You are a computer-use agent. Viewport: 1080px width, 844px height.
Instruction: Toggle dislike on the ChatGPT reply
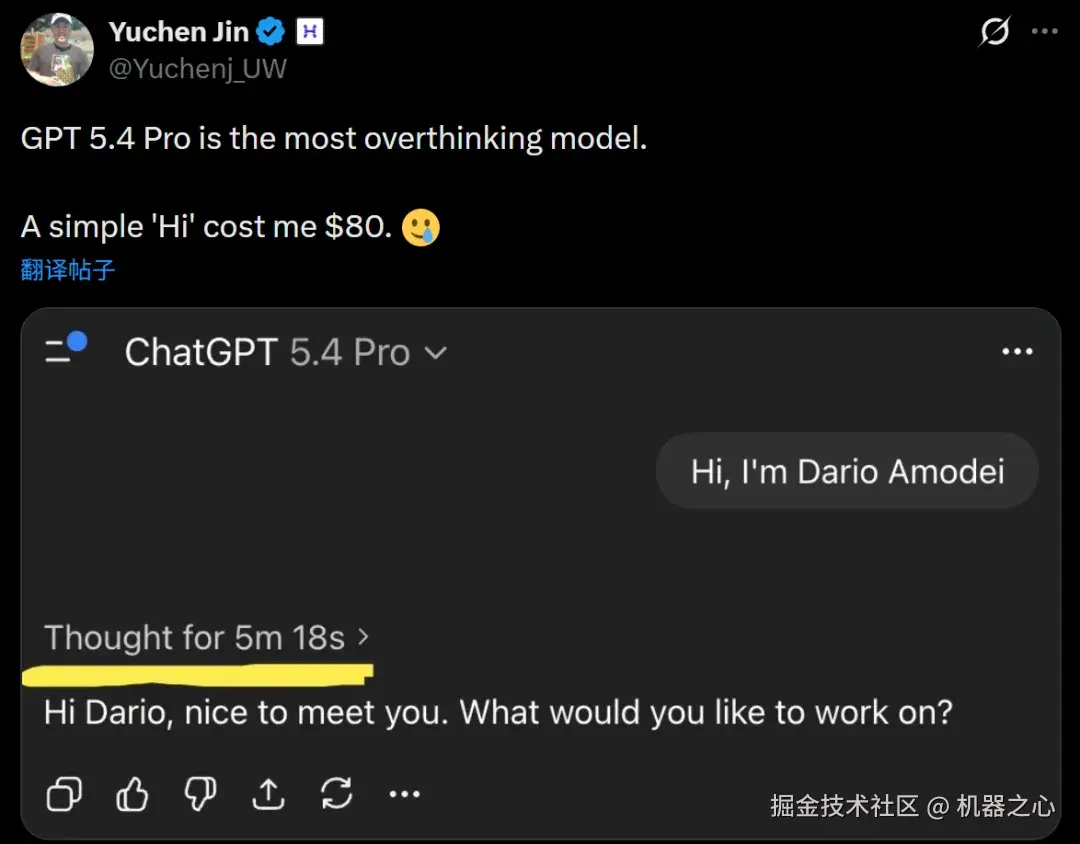199,793
